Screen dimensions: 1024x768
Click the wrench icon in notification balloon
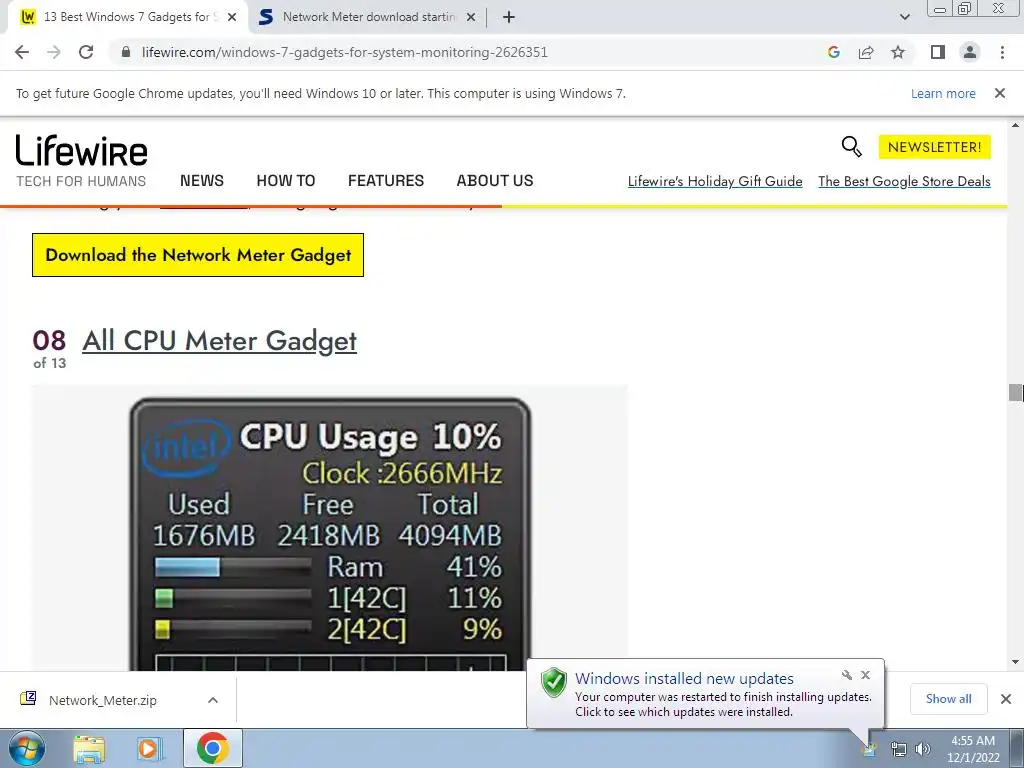coord(847,675)
